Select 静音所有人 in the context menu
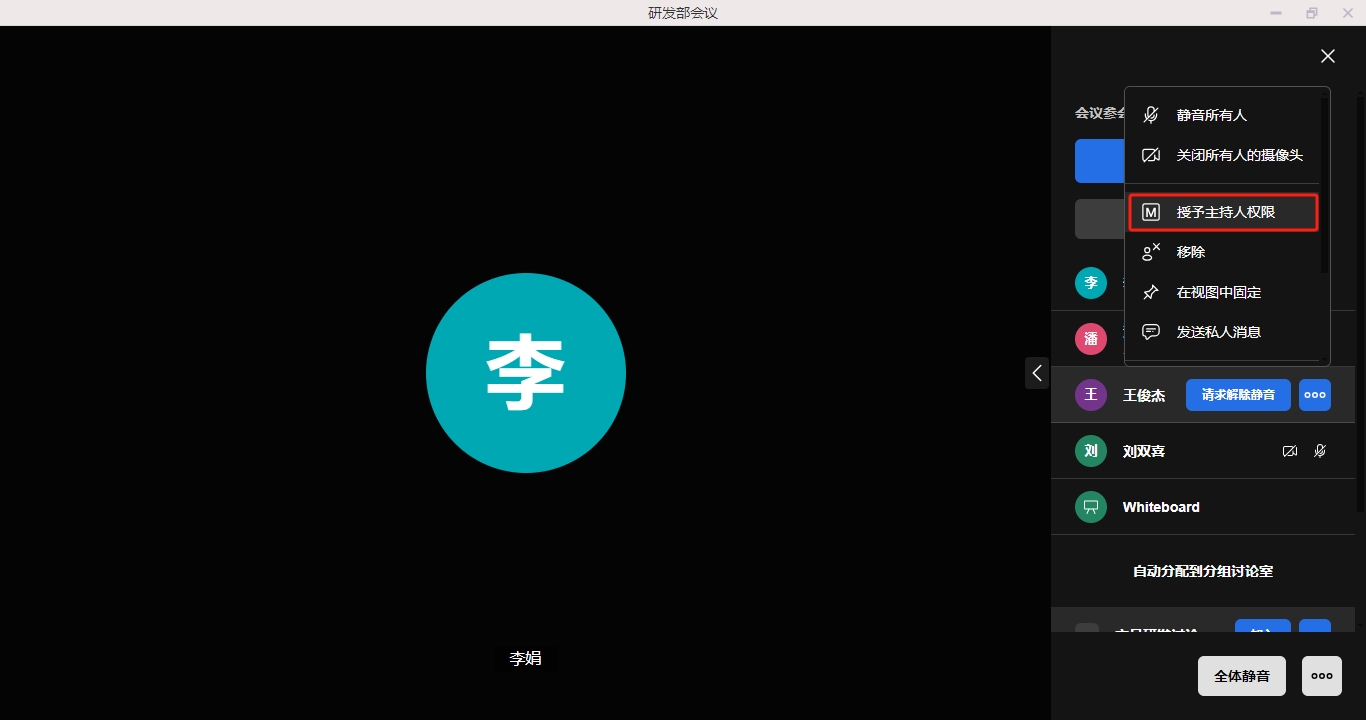Image resolution: width=1366 pixels, height=720 pixels. point(1211,115)
